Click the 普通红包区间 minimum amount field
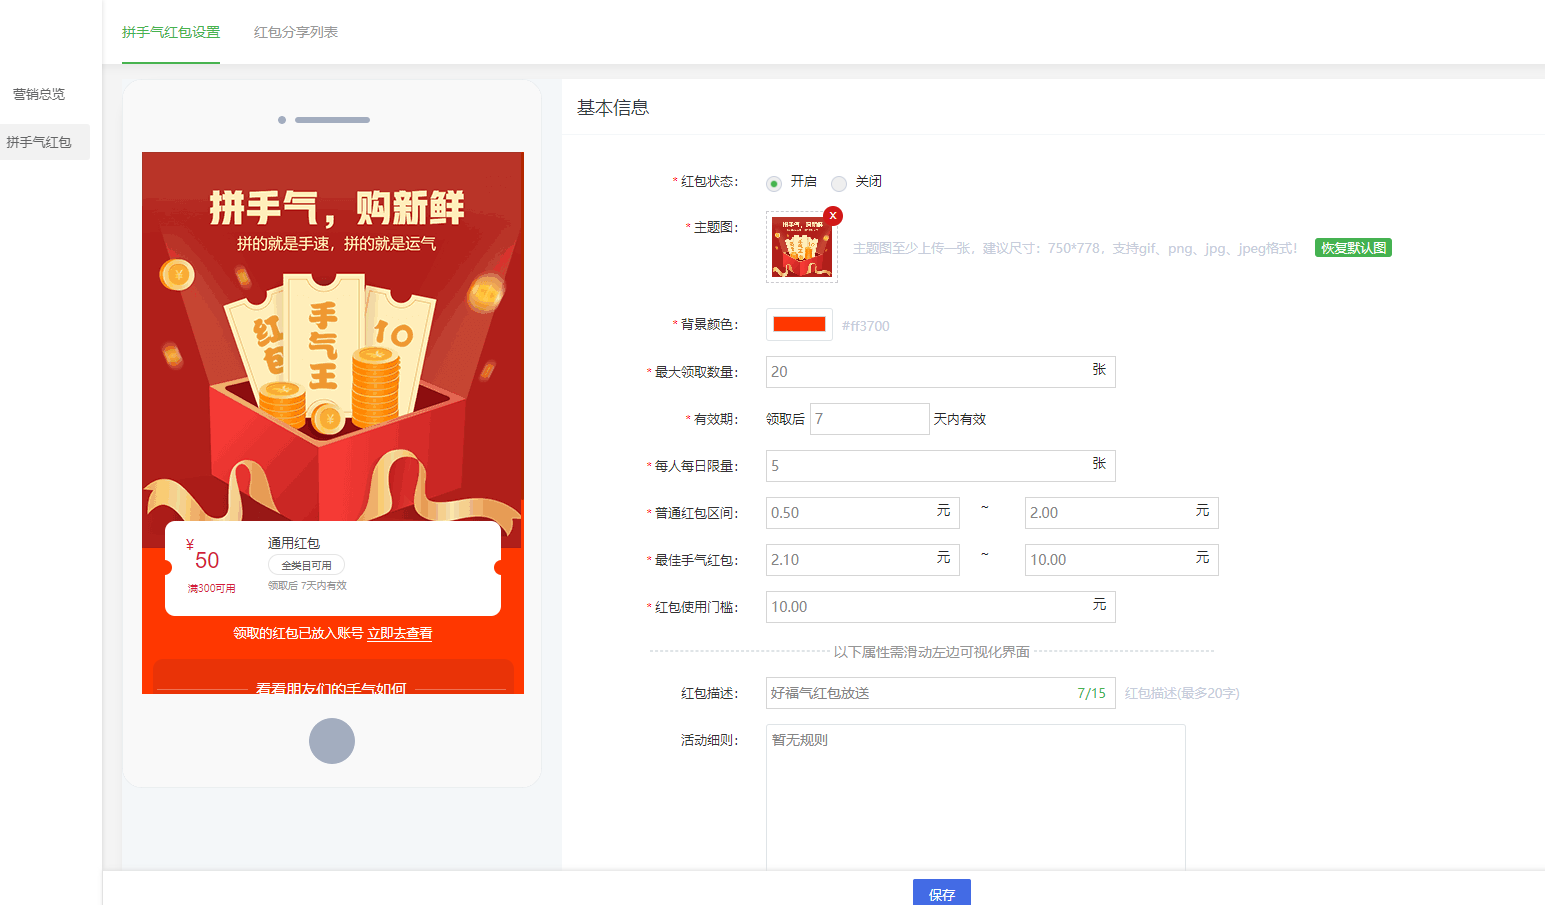 pos(850,513)
